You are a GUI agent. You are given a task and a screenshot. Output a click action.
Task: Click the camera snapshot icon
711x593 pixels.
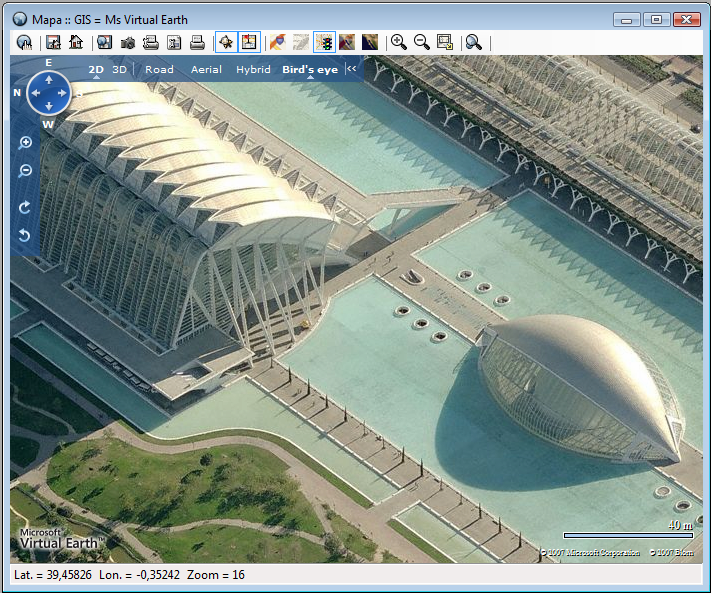tap(128, 42)
